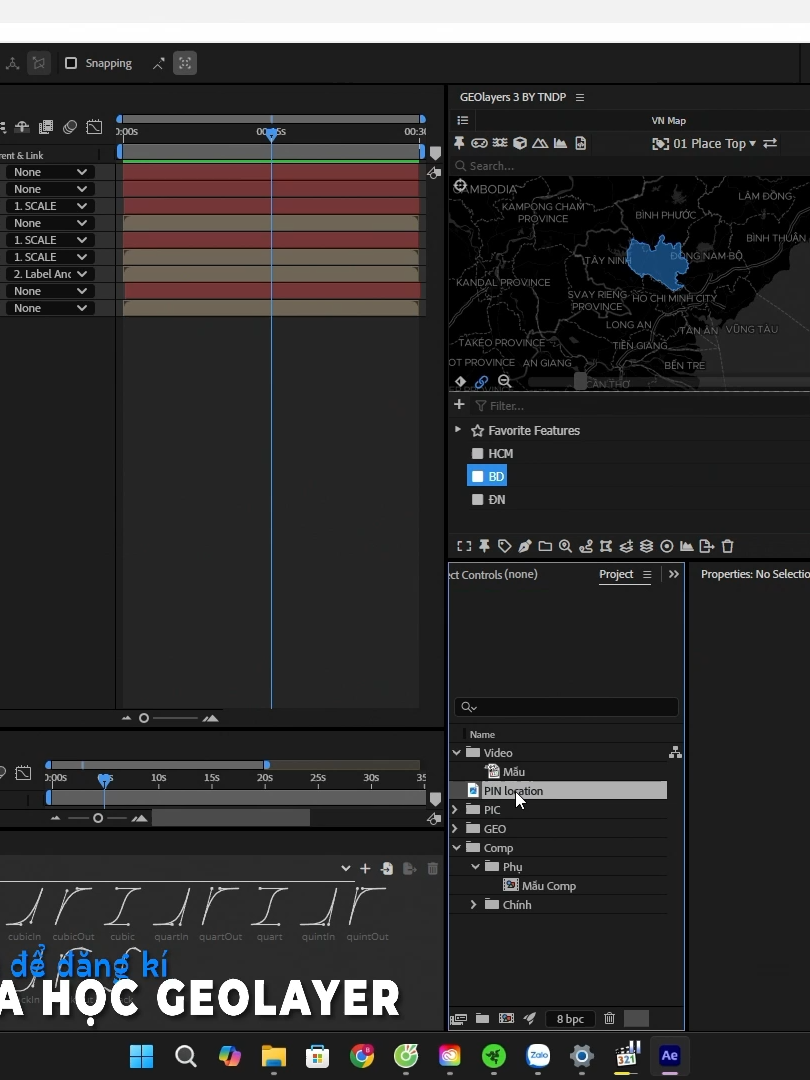
Task: Select the Mẫu Comp composition
Action: 548,886
